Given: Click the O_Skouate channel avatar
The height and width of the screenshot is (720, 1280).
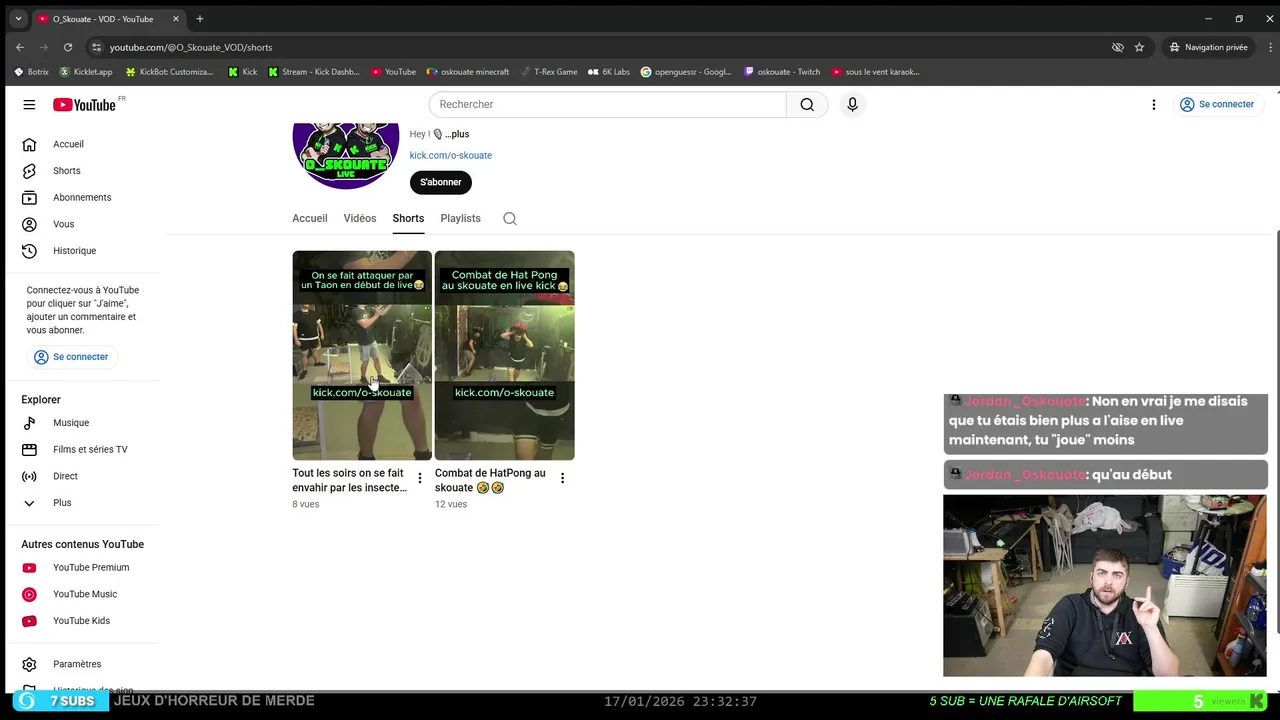Looking at the screenshot, I should (x=345, y=155).
